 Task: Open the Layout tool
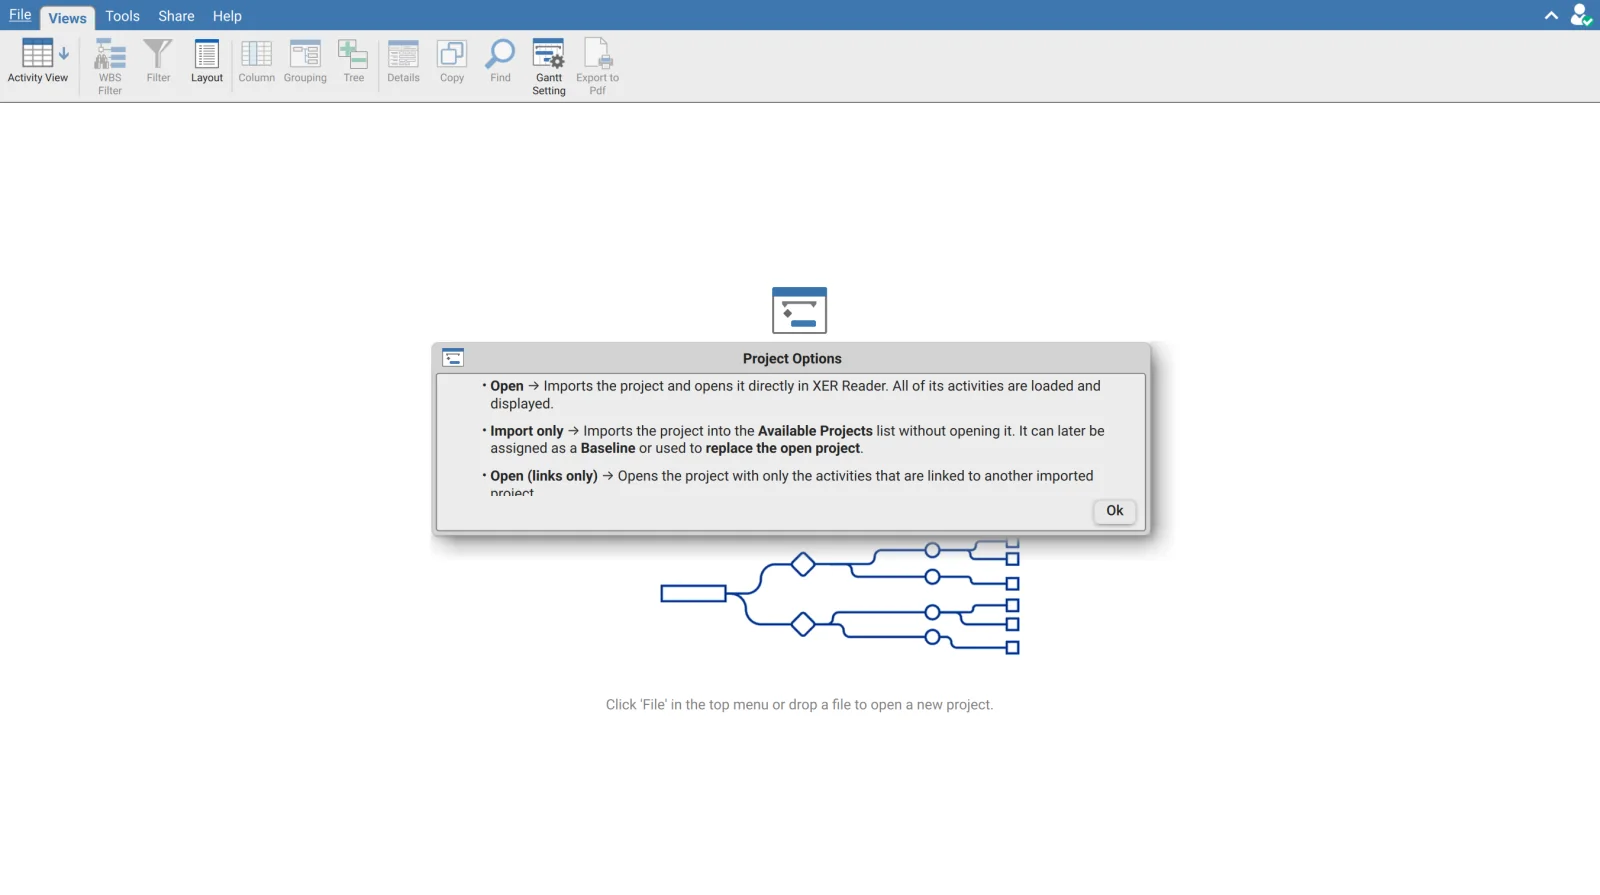[x=207, y=62]
